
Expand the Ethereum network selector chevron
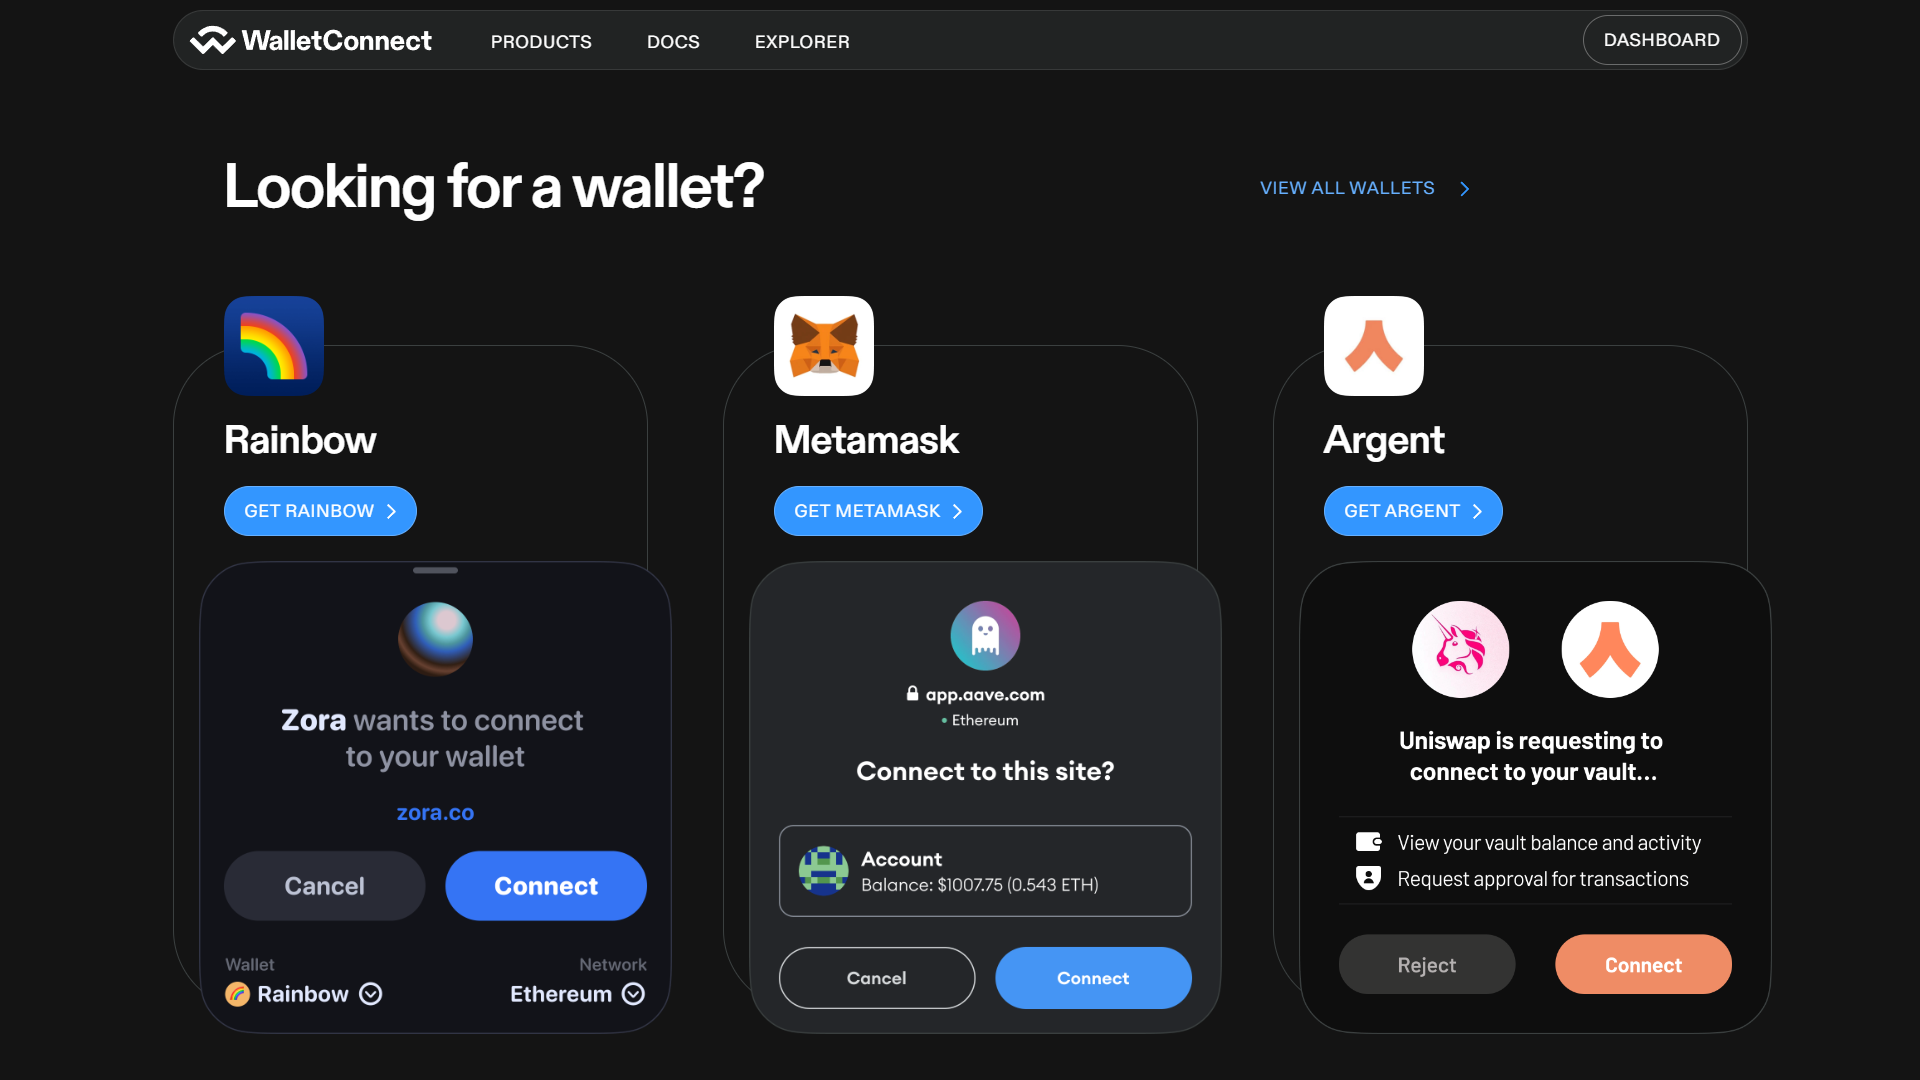[634, 994]
